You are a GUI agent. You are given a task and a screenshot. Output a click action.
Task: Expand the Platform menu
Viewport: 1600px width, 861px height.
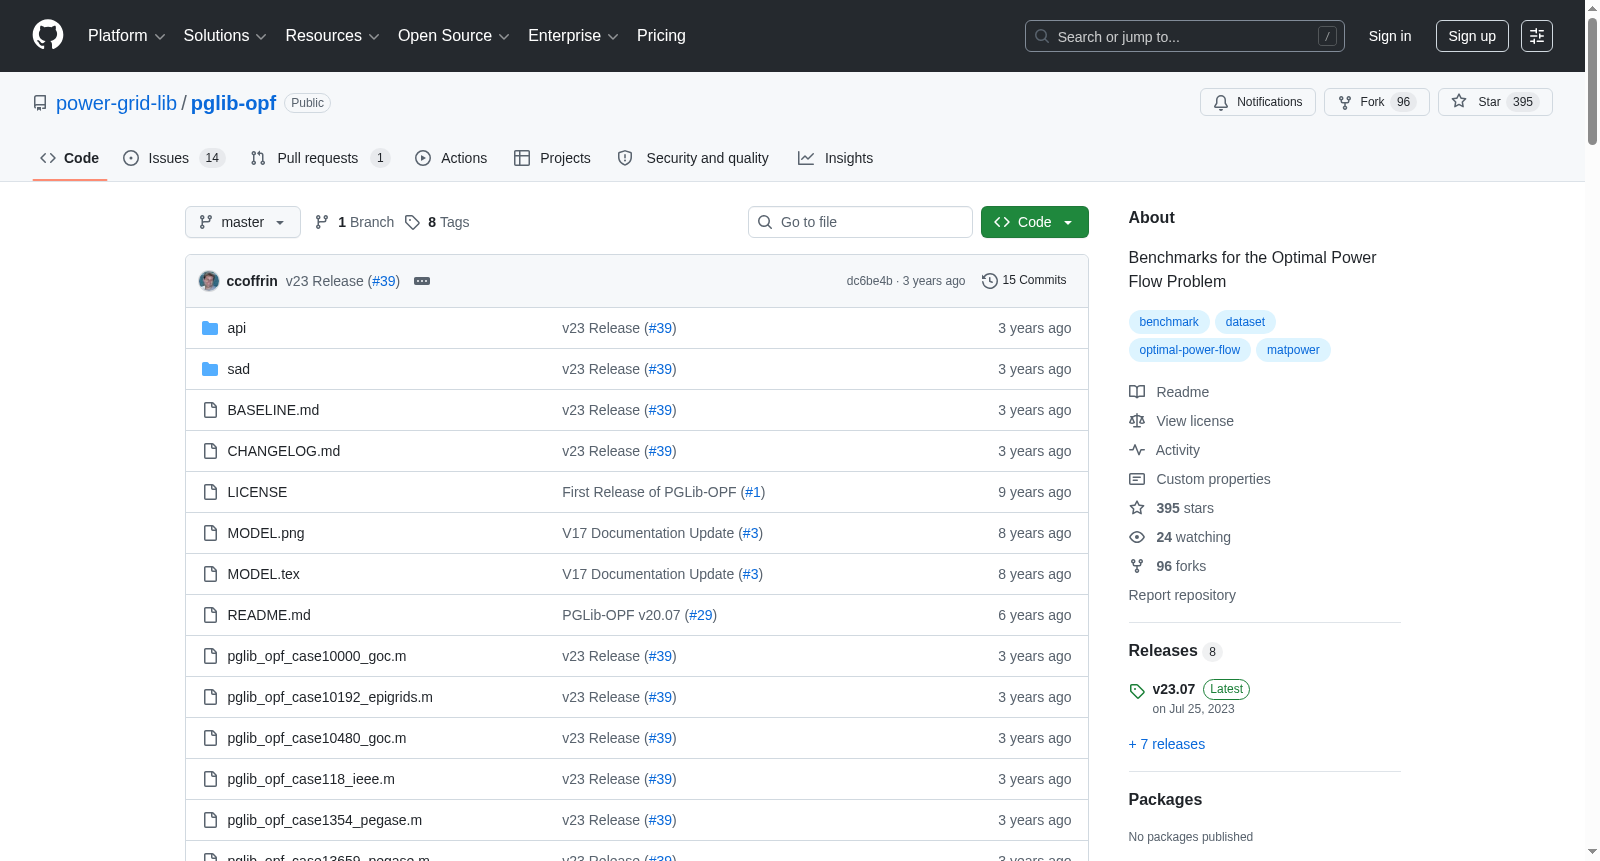coord(127,36)
